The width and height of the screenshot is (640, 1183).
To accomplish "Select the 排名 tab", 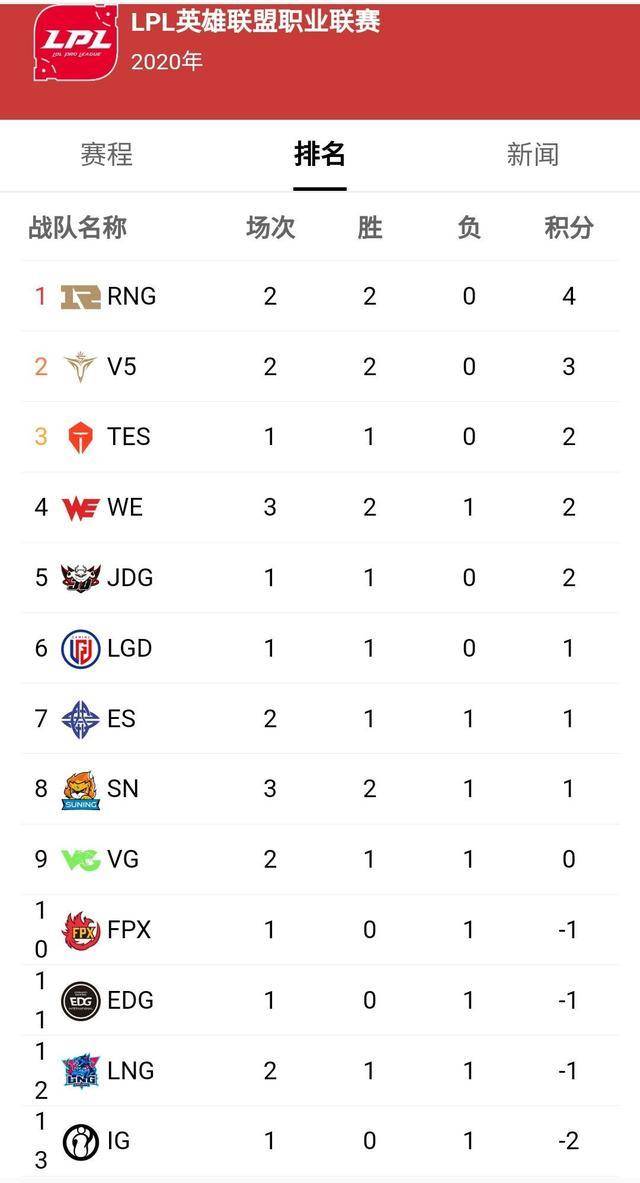I will click(320, 155).
